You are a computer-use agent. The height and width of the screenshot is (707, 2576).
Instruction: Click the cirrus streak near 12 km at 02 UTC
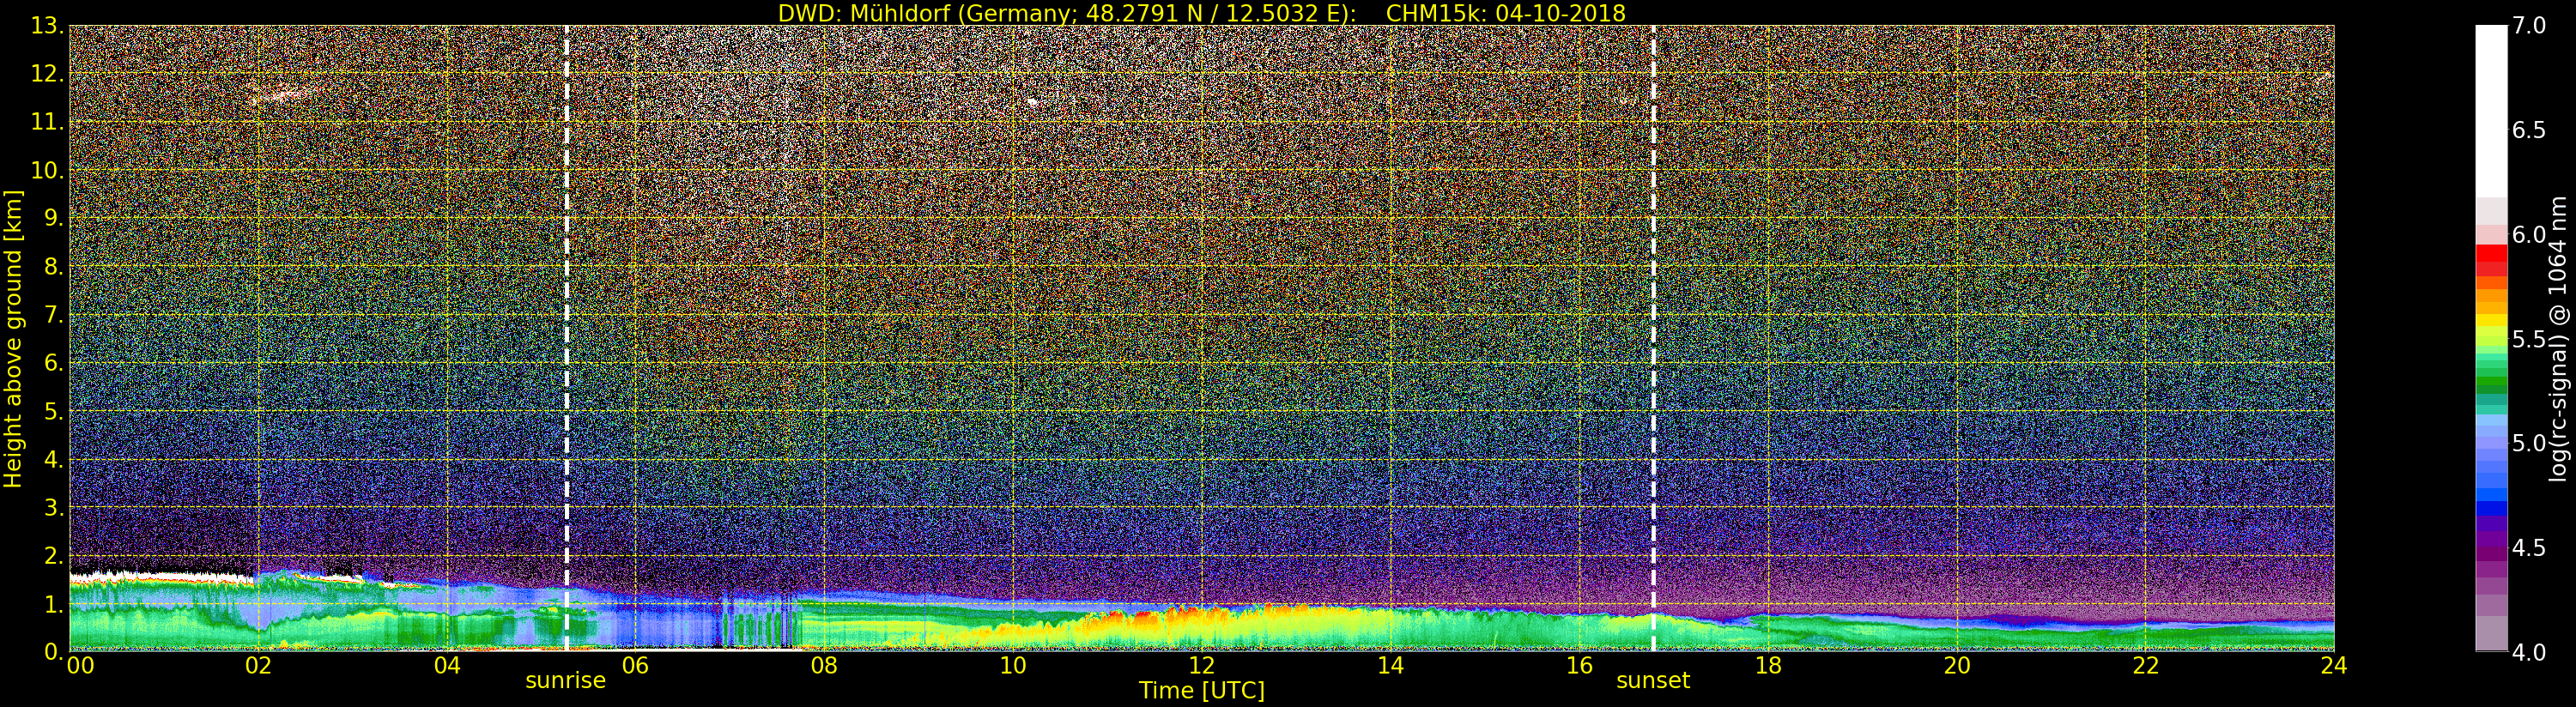point(282,96)
